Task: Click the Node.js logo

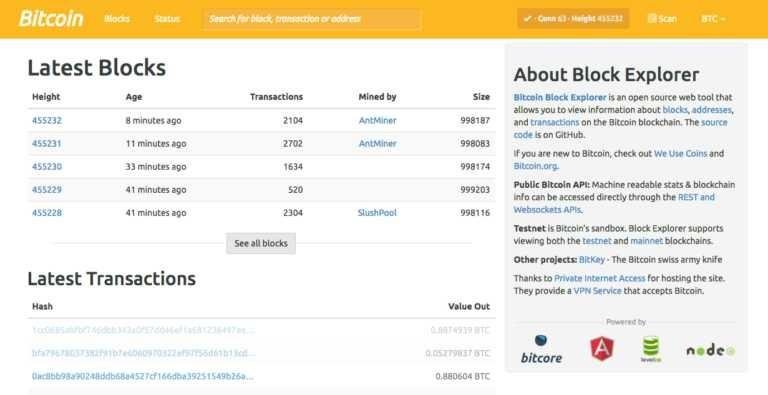Action: coord(710,350)
